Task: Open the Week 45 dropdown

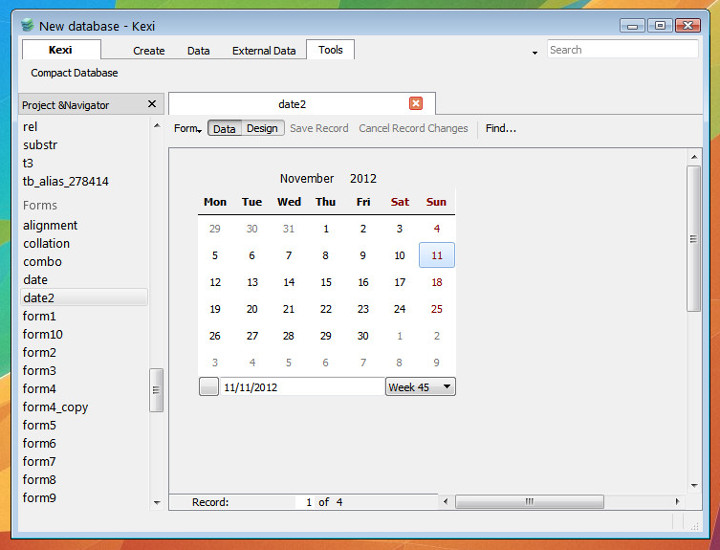Action: click(420, 387)
